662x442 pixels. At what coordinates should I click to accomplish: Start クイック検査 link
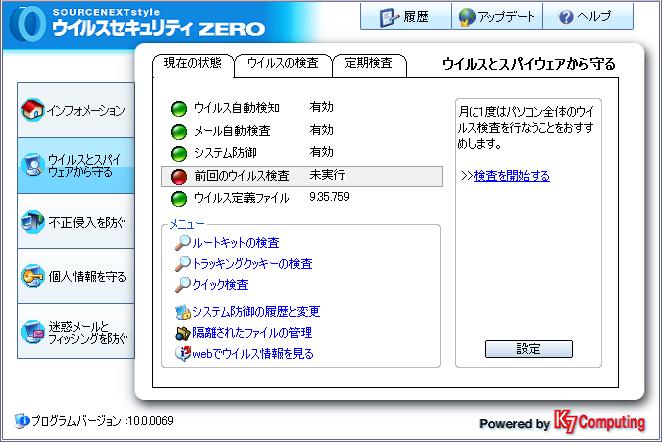tap(220, 285)
